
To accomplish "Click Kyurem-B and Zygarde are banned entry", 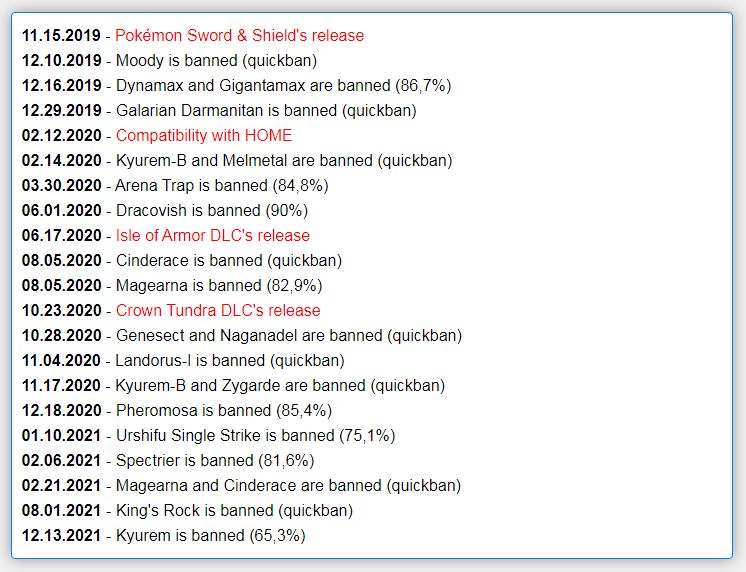I will tap(234, 385).
